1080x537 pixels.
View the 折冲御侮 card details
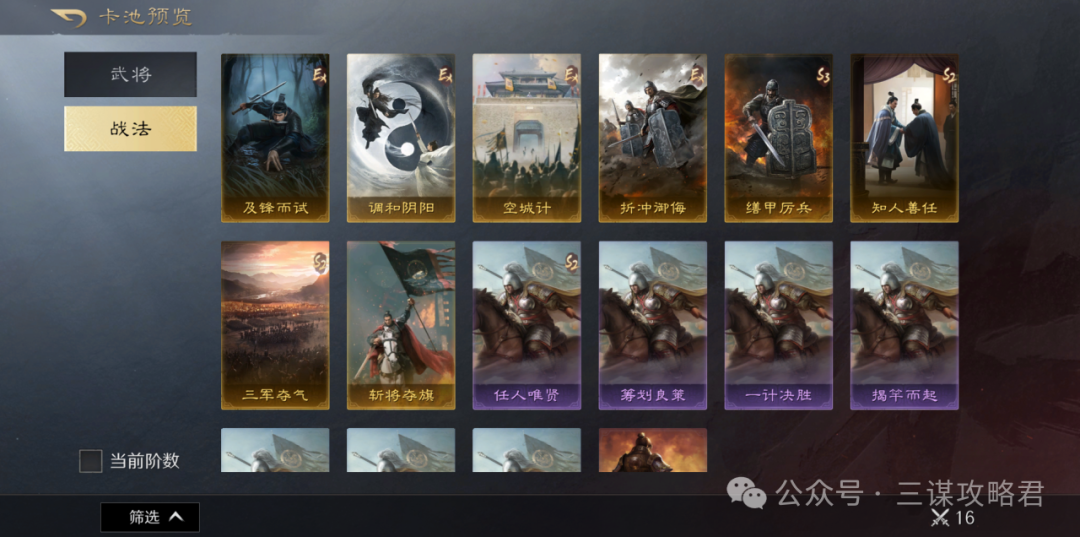click(653, 138)
